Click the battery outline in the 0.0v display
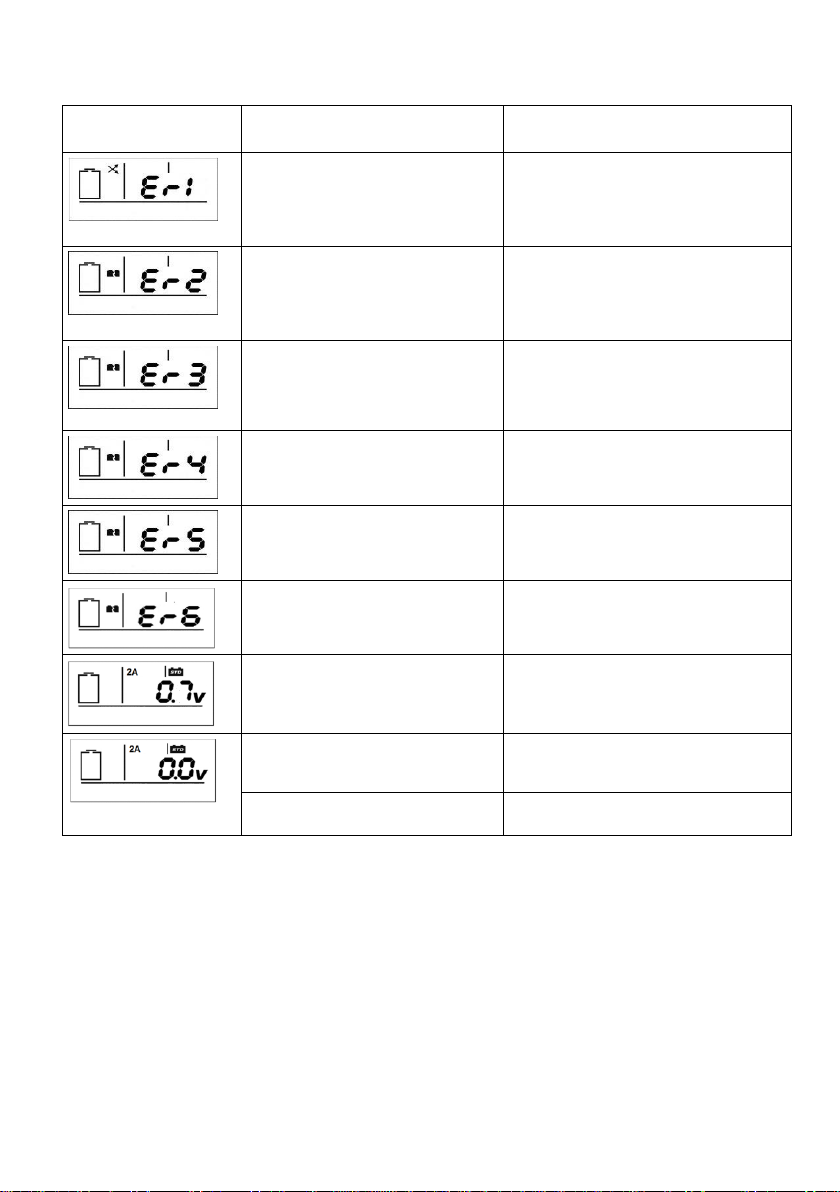Image resolution: width=840 pixels, height=1192 pixels. click(91, 765)
